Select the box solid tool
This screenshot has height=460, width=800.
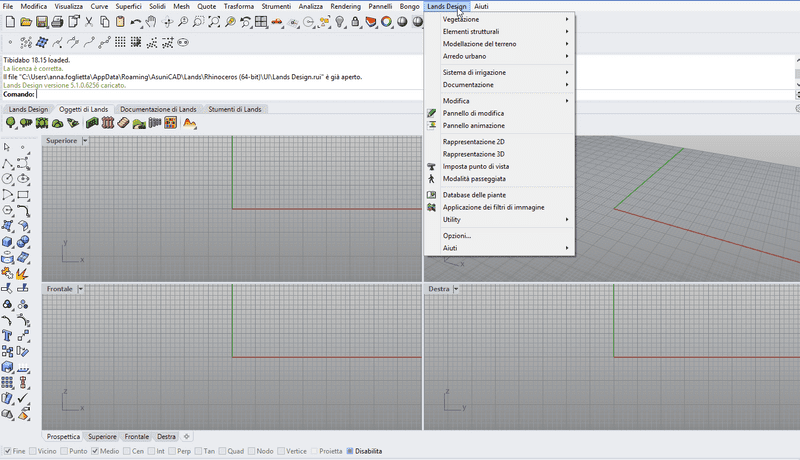tap(7, 241)
